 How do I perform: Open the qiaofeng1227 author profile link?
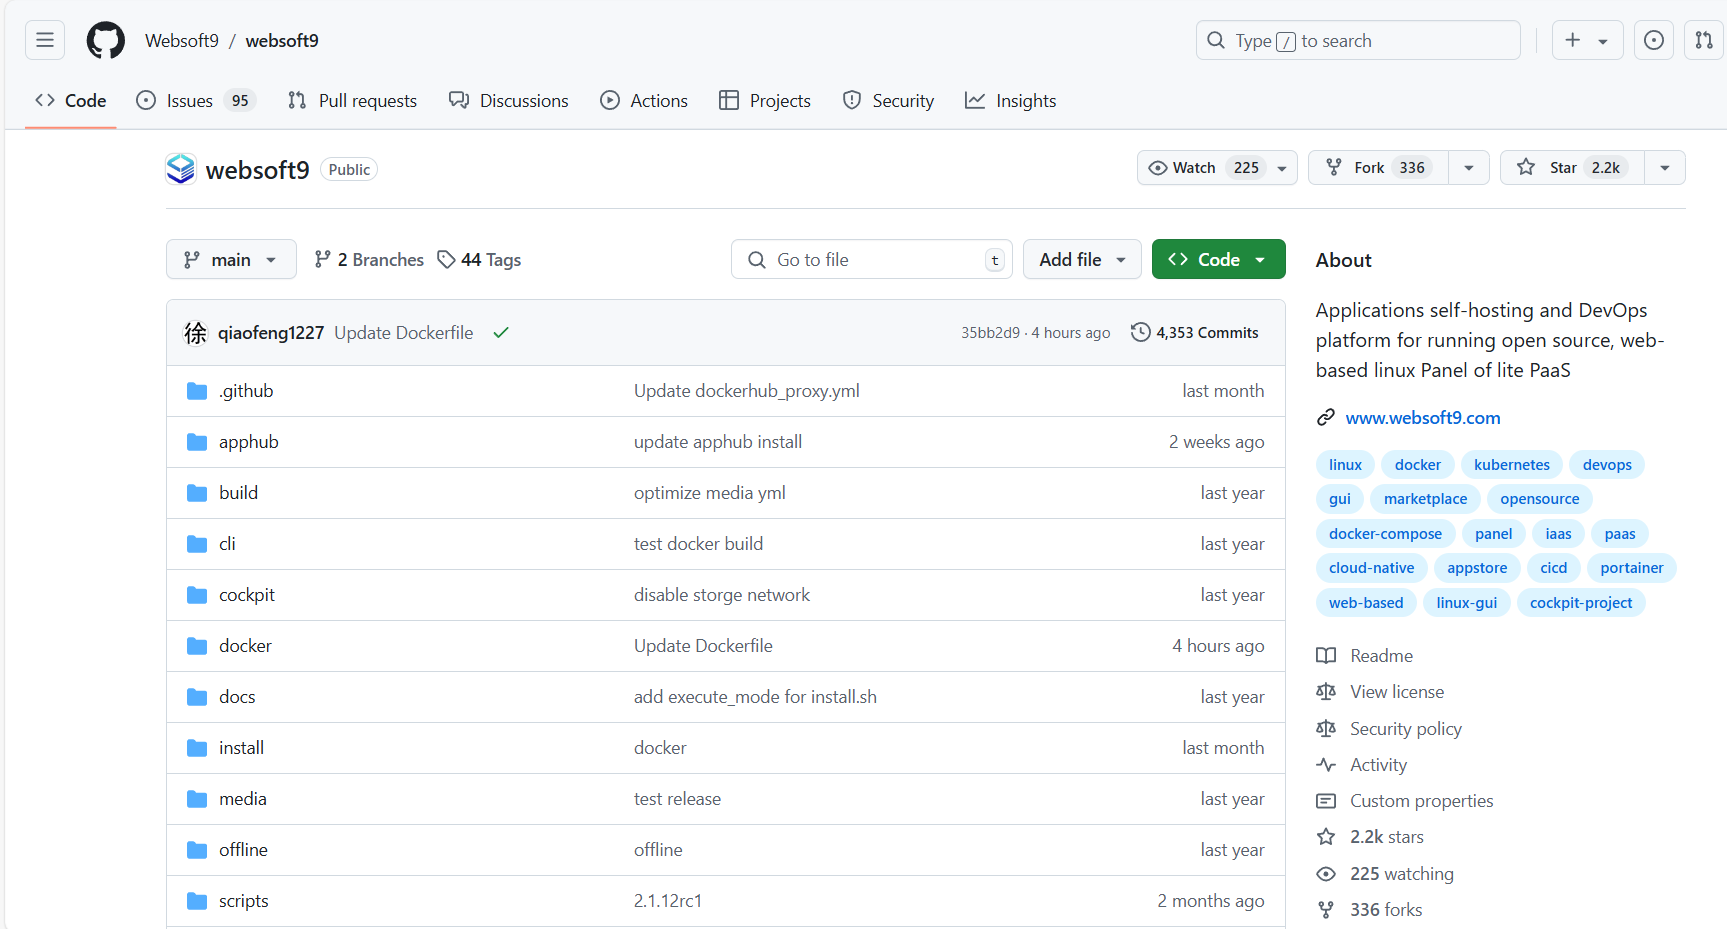point(271,333)
